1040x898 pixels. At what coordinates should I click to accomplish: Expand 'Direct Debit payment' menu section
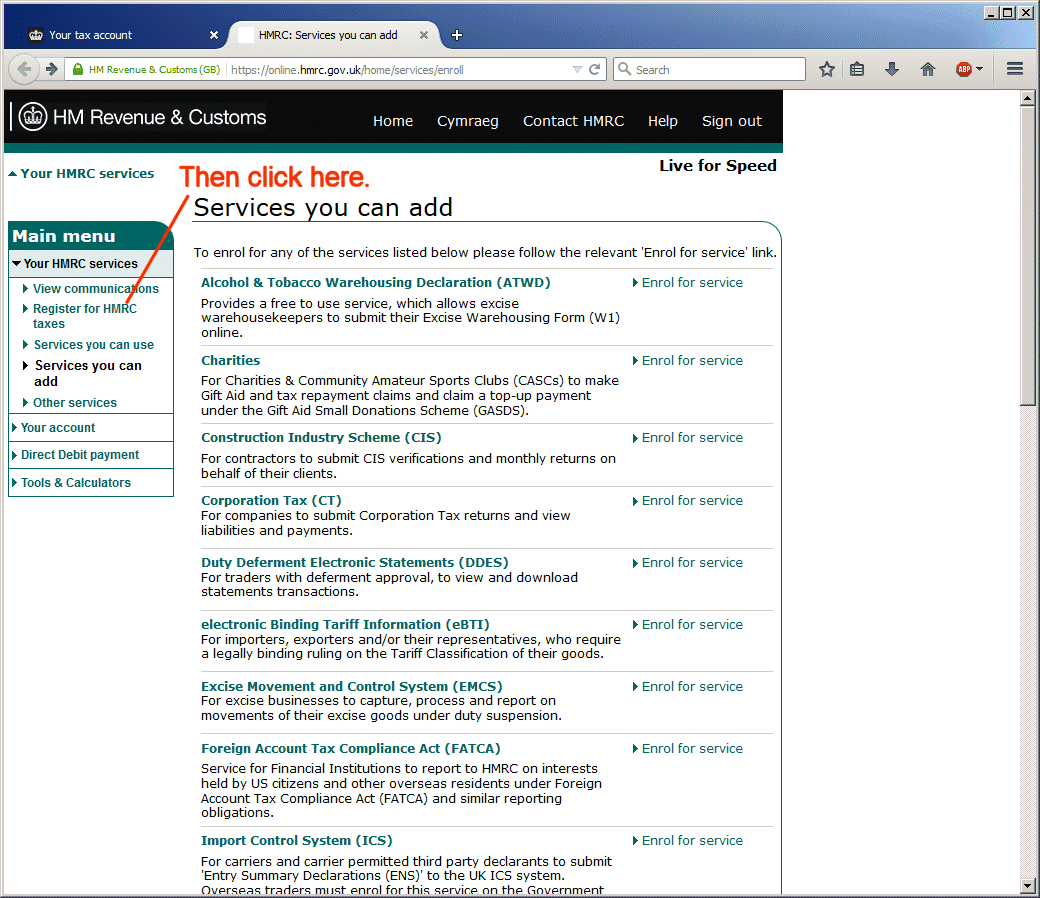91,455
